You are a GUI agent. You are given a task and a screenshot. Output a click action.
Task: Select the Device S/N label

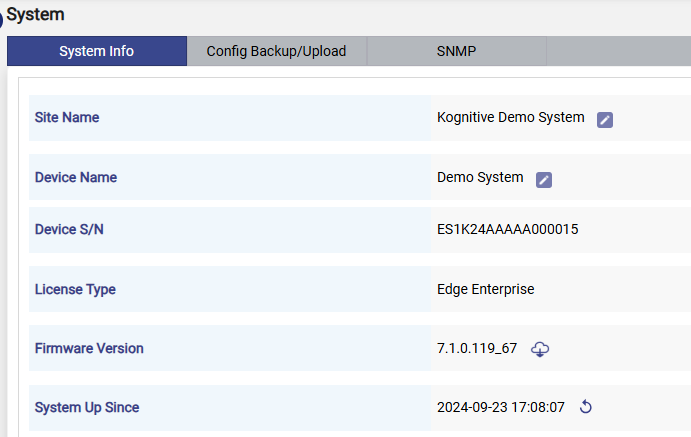click(69, 230)
